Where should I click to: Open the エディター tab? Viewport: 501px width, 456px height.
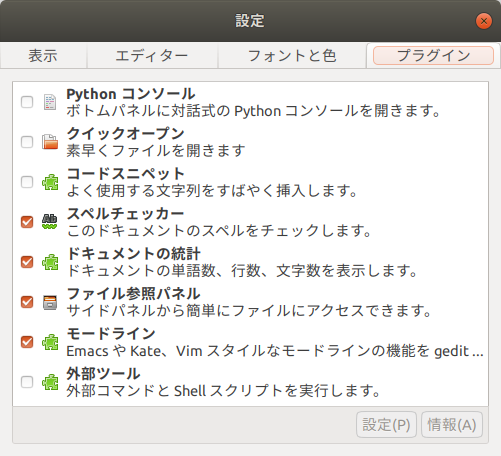152,56
